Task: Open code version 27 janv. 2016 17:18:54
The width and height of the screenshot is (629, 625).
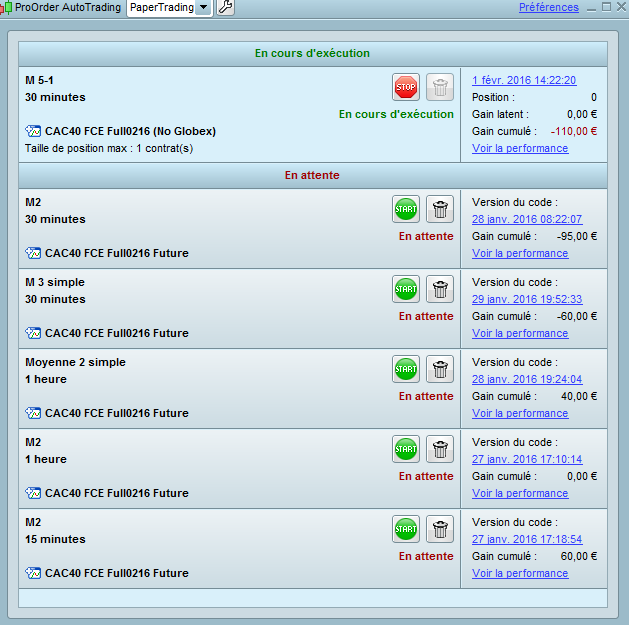Action: tap(527, 539)
